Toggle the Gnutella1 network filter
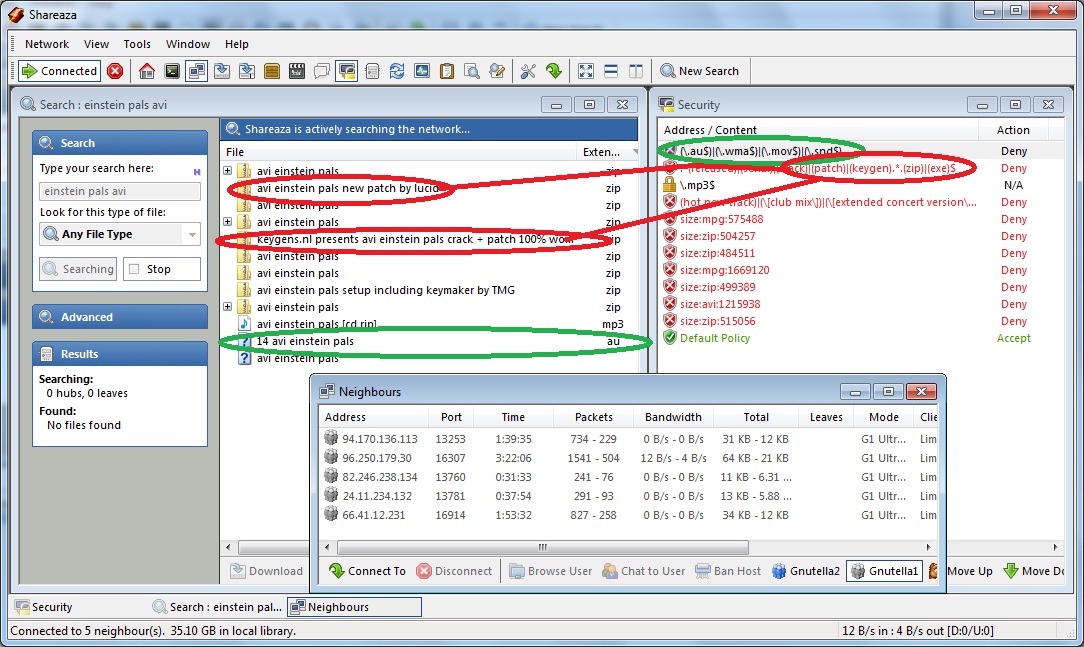The image size is (1084, 647). (884, 571)
